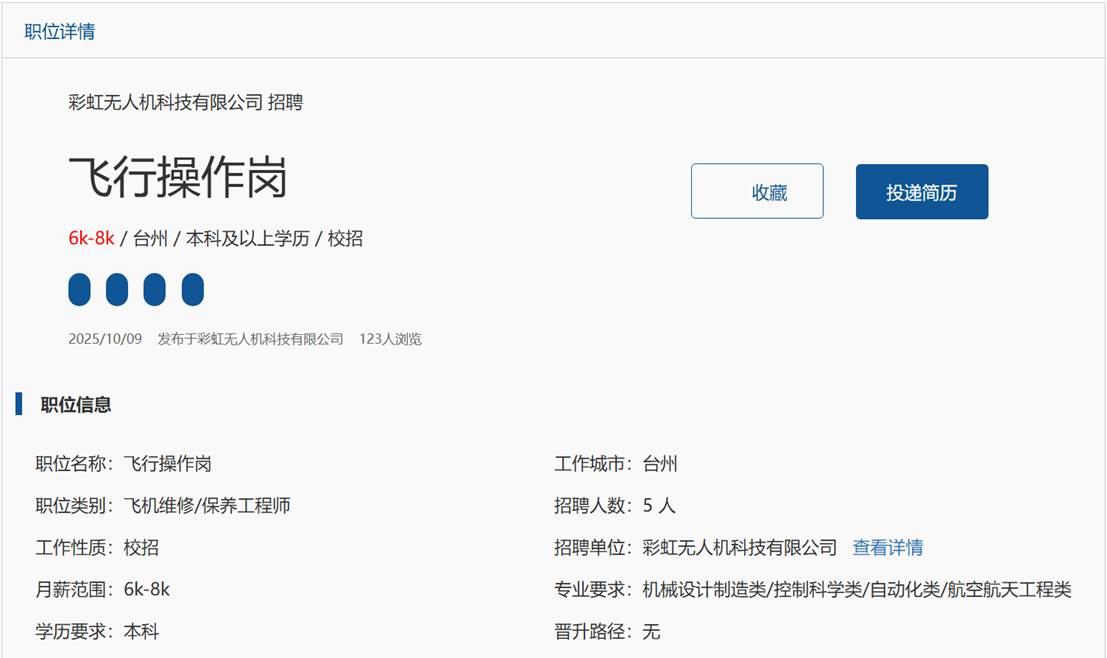1107x658 pixels.
Task: Click the 职位信息 section header
Action: (x=76, y=405)
